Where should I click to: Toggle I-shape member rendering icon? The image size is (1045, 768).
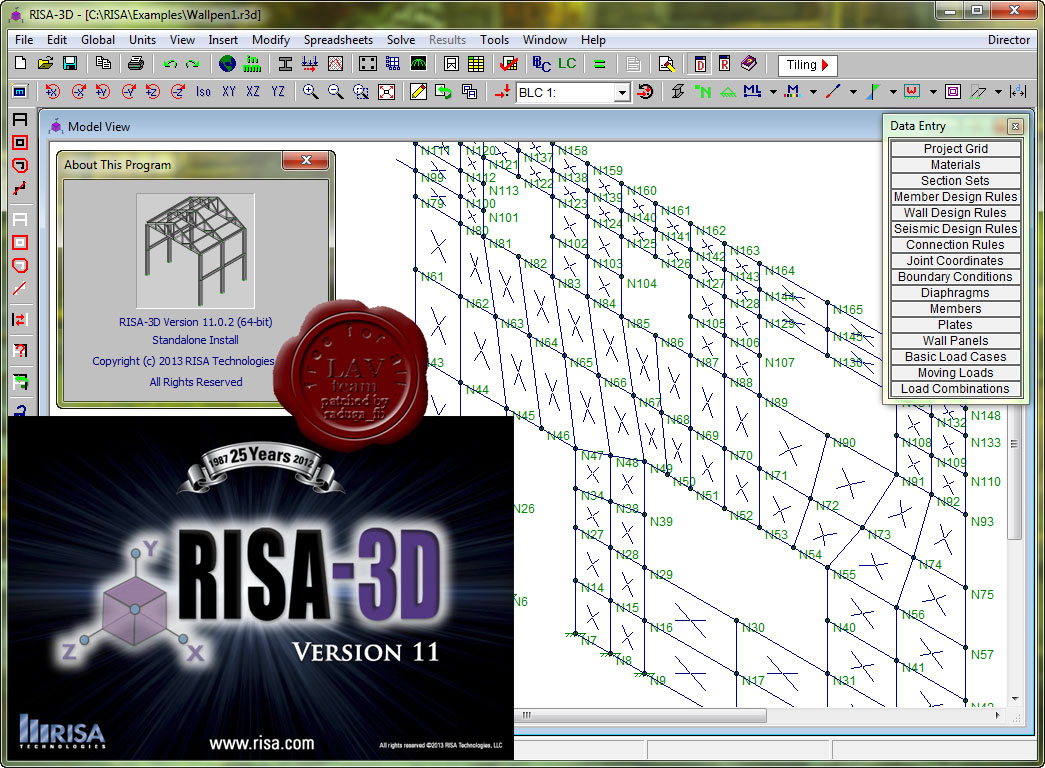pos(678,91)
